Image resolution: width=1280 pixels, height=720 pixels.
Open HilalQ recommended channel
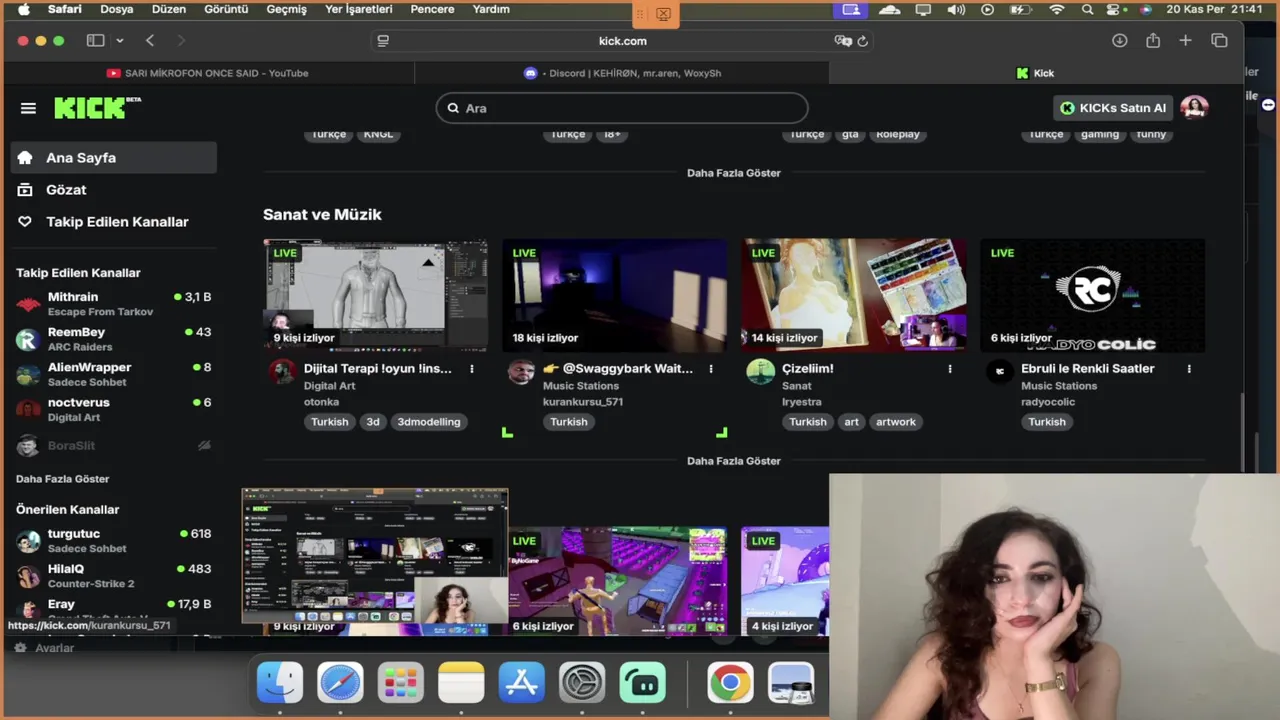(x=114, y=576)
